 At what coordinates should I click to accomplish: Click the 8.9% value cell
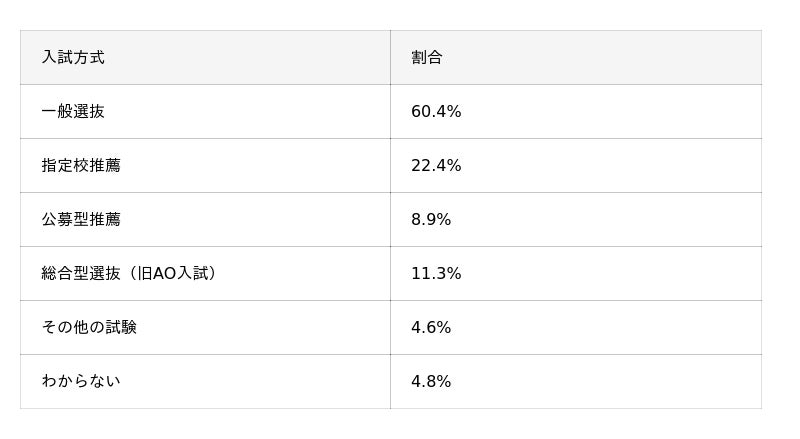[431, 220]
